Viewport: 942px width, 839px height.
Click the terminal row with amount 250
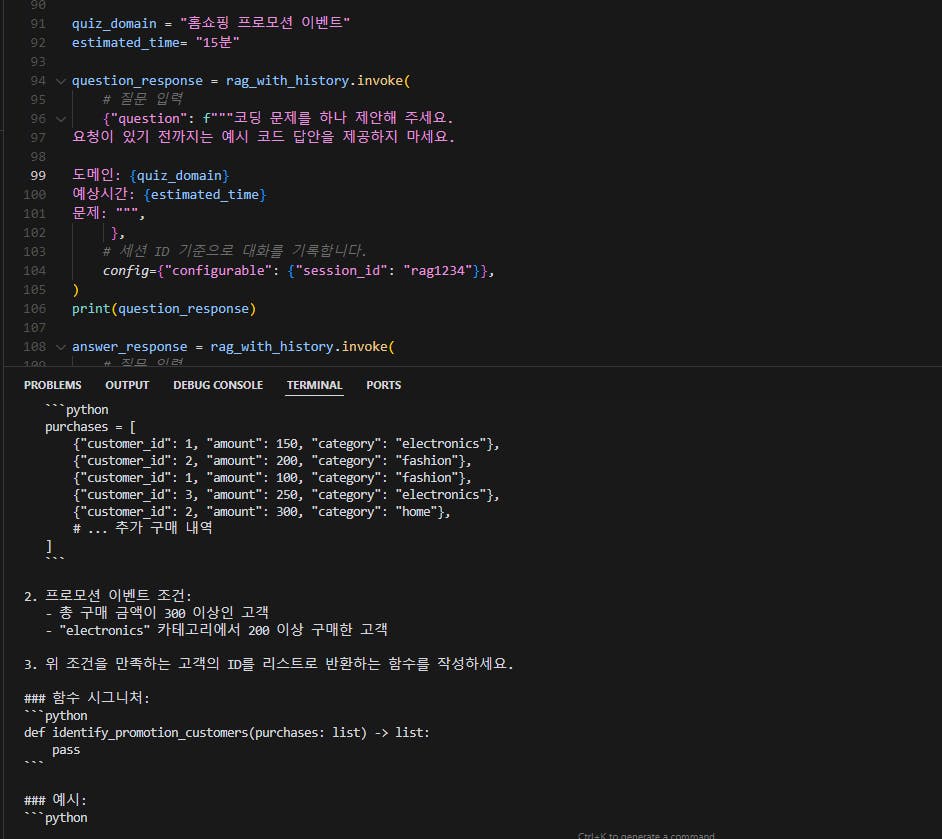286,495
